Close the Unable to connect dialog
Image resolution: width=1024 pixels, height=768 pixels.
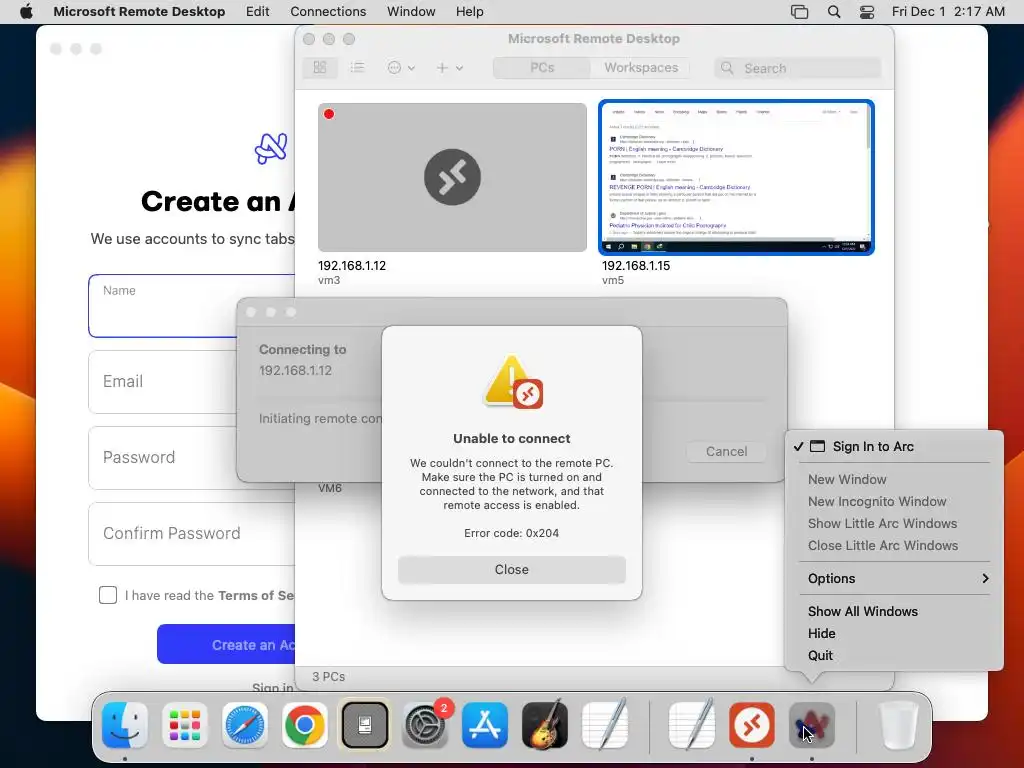point(511,569)
